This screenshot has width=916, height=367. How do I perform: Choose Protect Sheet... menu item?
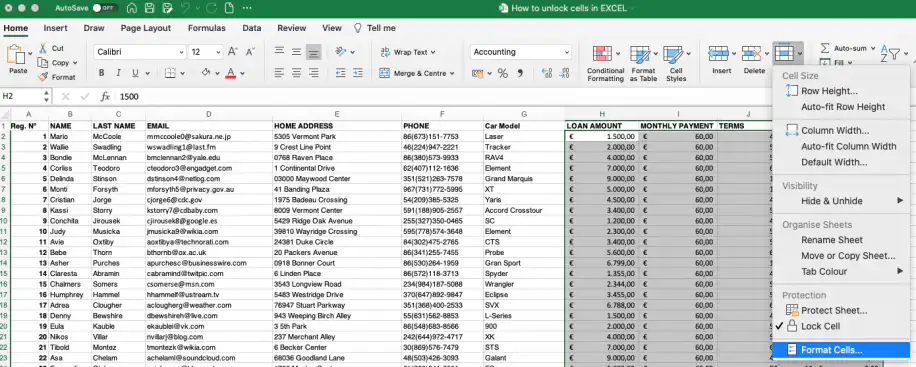click(842, 310)
